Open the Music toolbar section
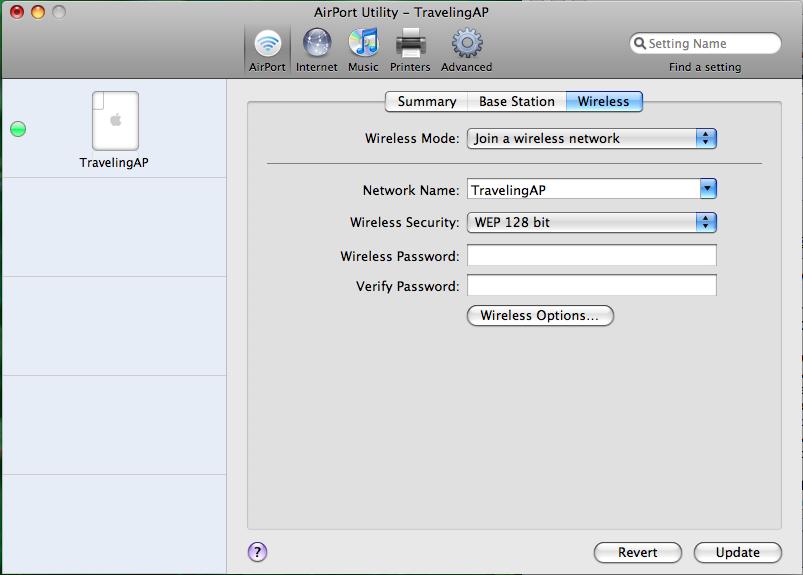Image resolution: width=803 pixels, height=575 pixels. coord(363,50)
